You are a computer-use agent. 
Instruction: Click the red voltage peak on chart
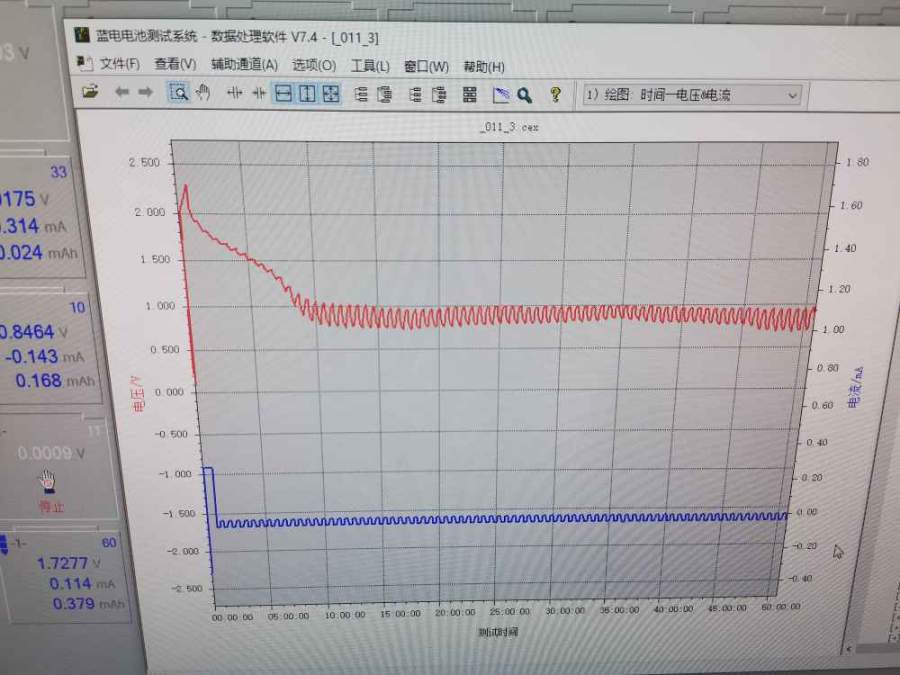[186, 187]
